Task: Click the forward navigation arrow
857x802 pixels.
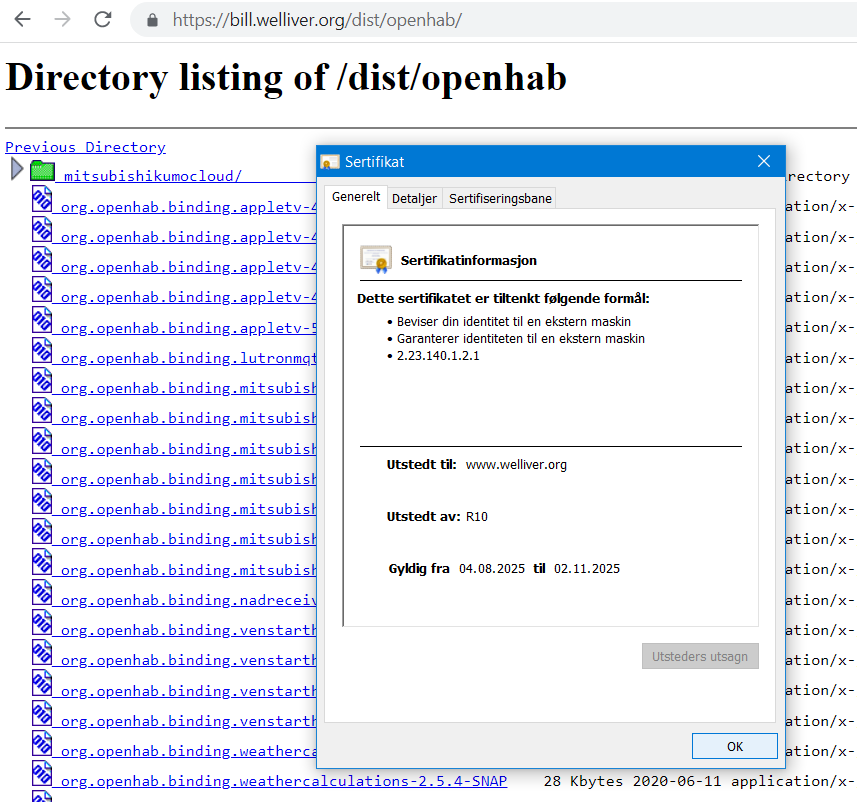Action: pos(61,19)
